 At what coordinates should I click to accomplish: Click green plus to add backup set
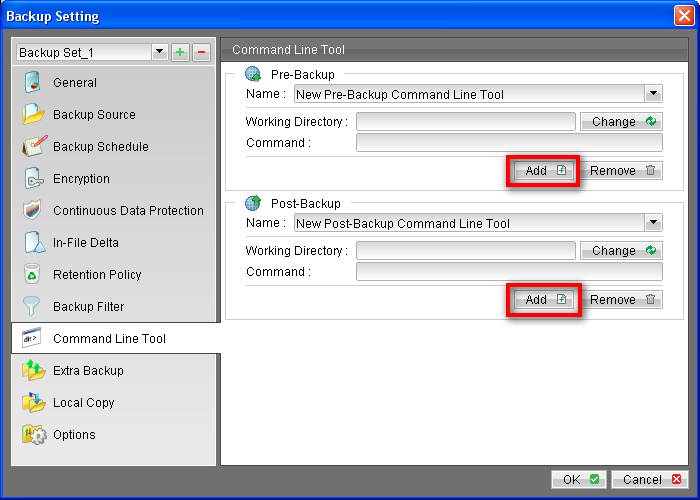pos(180,52)
